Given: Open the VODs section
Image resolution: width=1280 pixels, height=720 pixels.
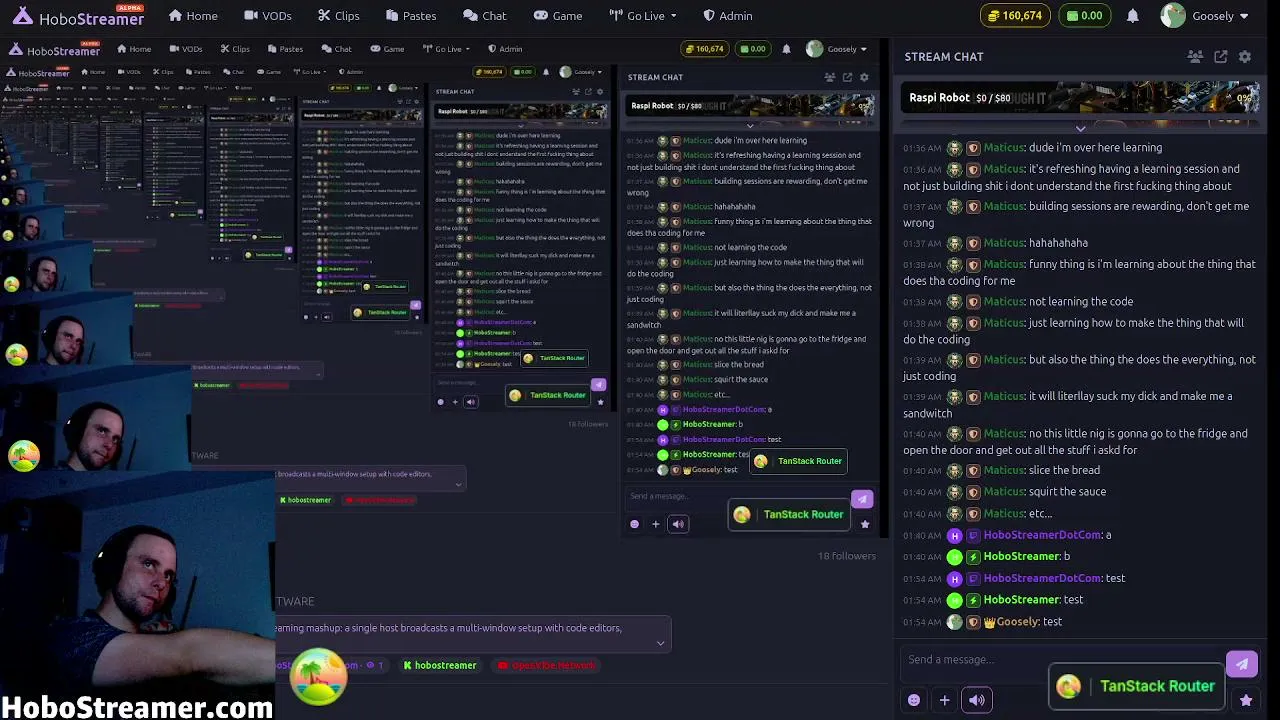Looking at the screenshot, I should pyautogui.click(x=268, y=16).
